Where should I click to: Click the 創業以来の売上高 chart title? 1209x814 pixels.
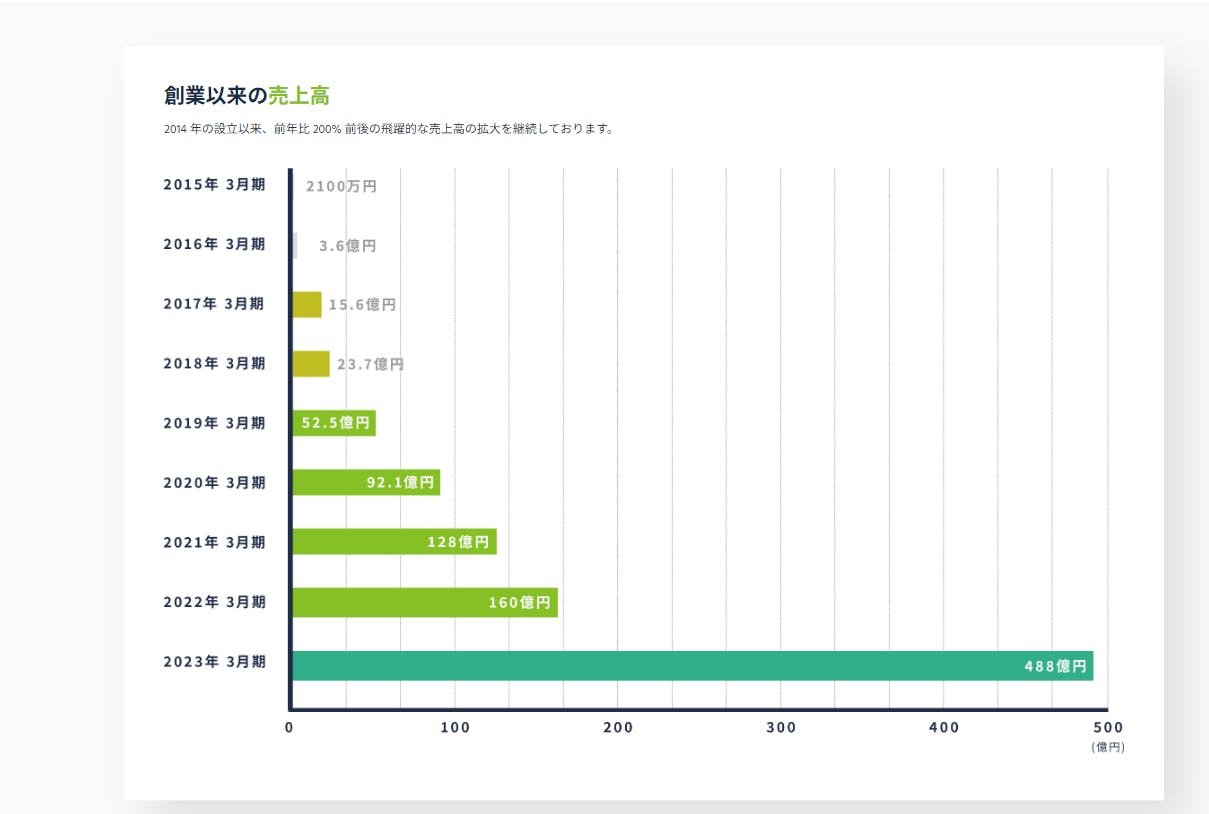[246, 96]
